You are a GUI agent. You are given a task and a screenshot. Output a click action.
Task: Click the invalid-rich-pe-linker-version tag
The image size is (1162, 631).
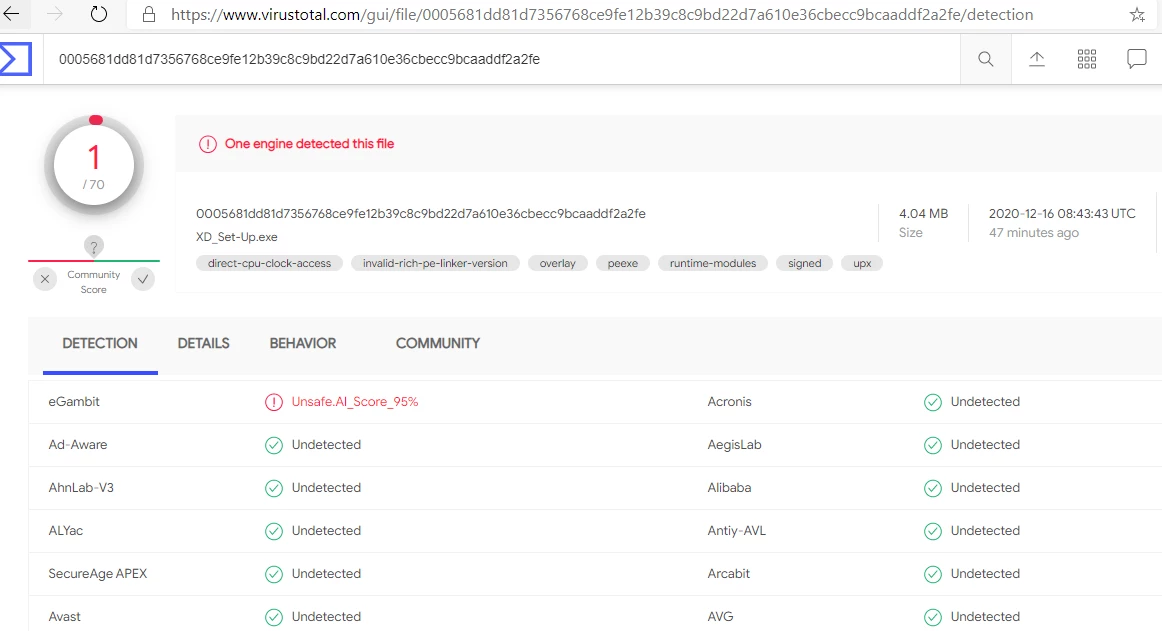pos(435,263)
